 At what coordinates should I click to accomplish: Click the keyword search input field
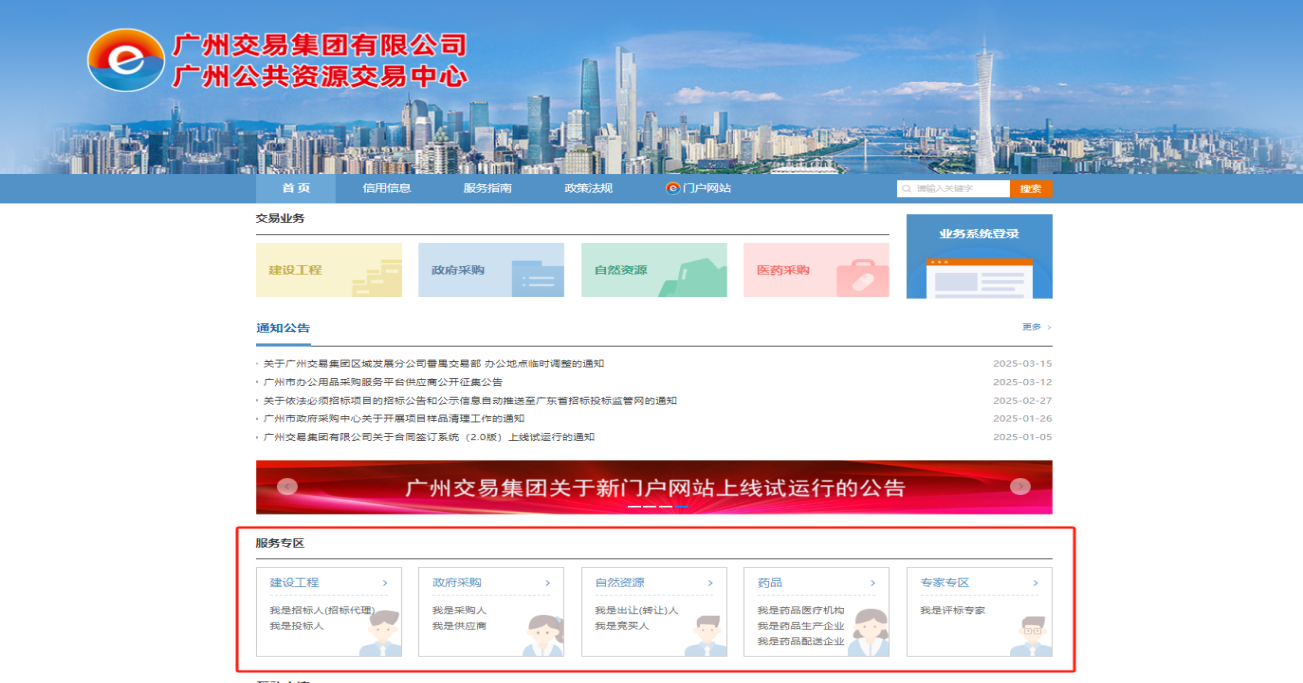tap(955, 187)
